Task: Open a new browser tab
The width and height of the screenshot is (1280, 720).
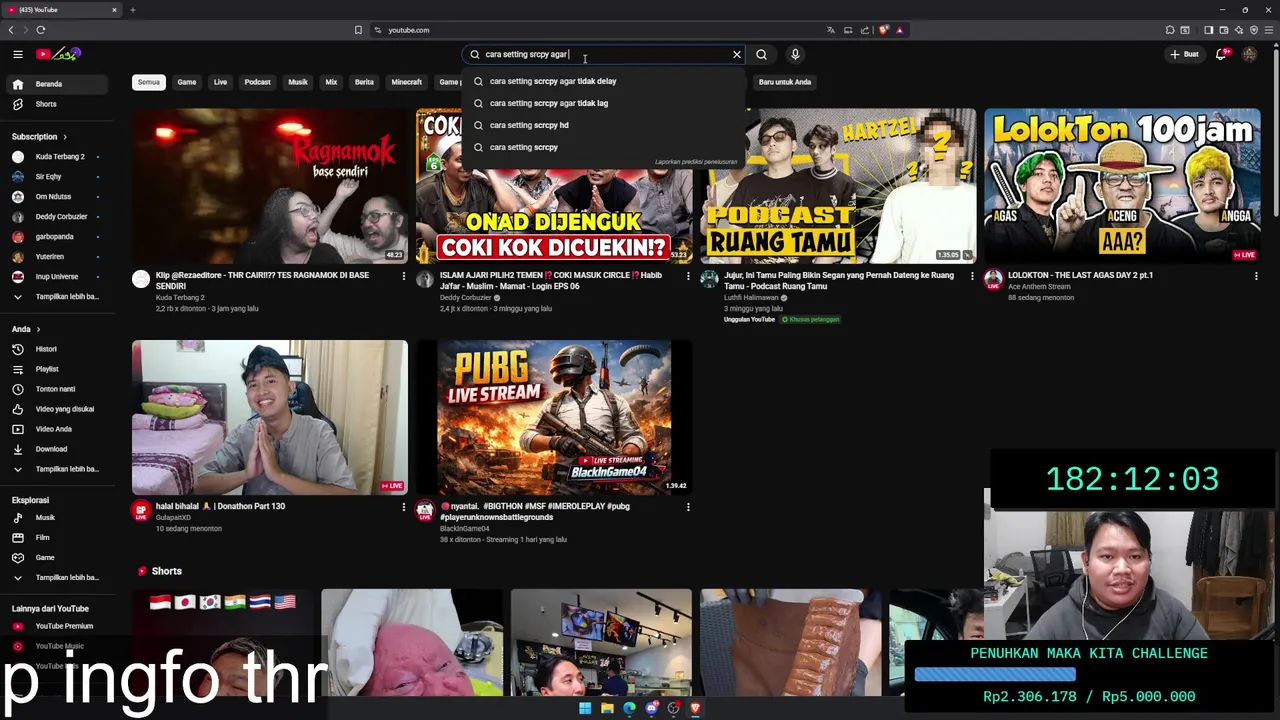Action: coord(132,10)
